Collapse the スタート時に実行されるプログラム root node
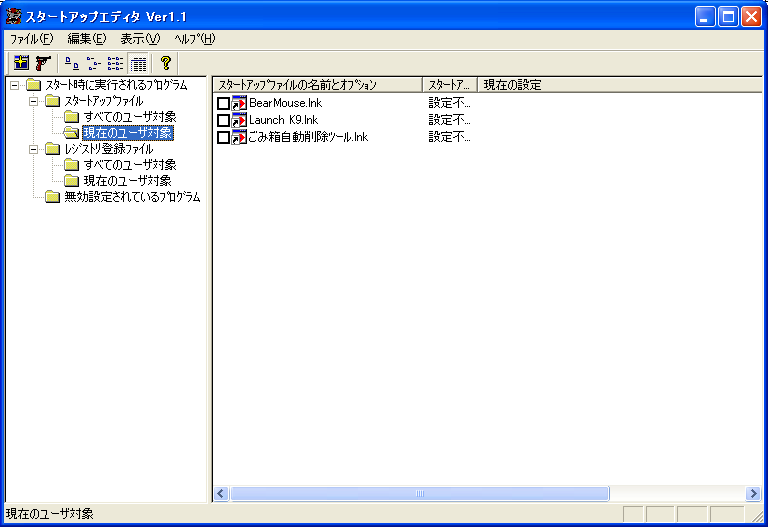Image resolution: width=768 pixels, height=527 pixels. point(15,85)
